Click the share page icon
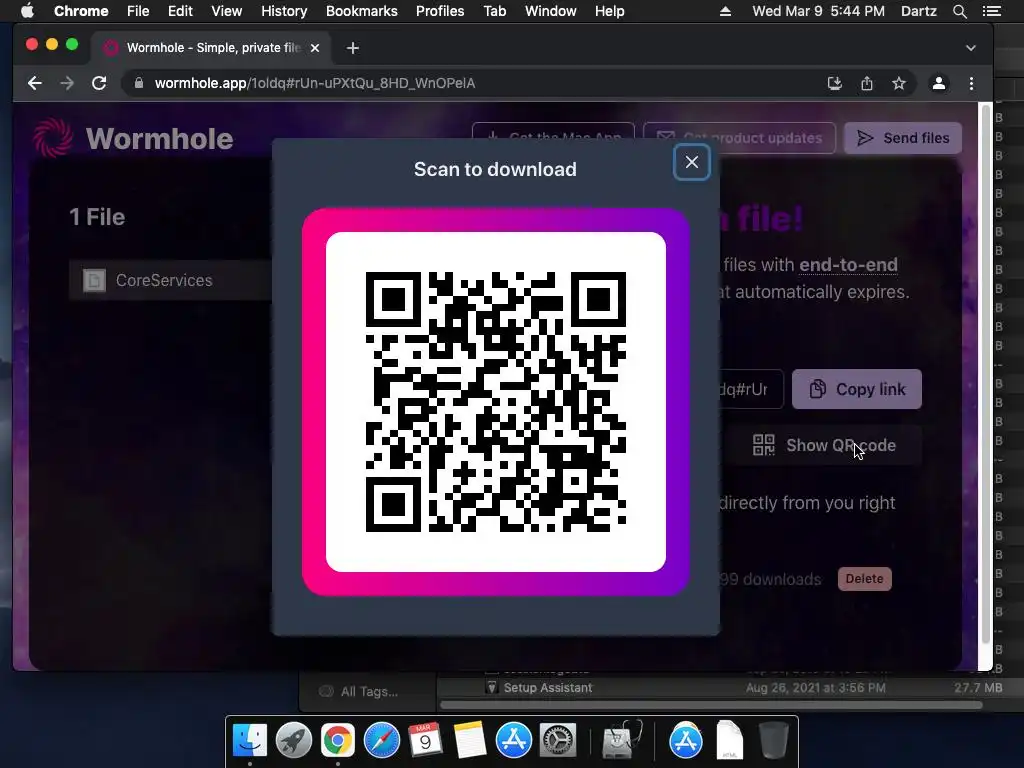Image resolution: width=1024 pixels, height=768 pixels. pyautogui.click(x=867, y=83)
